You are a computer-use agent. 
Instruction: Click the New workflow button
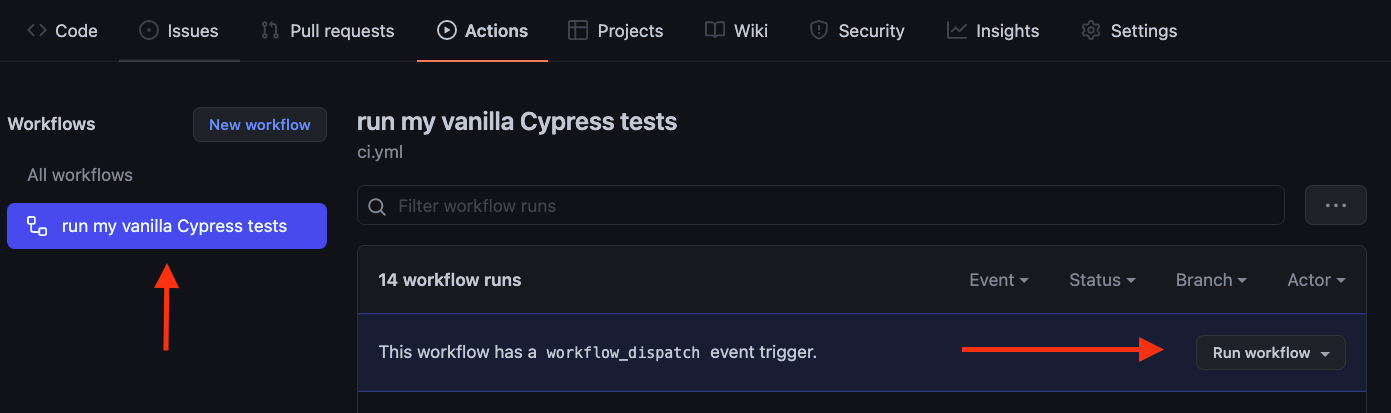coord(260,125)
